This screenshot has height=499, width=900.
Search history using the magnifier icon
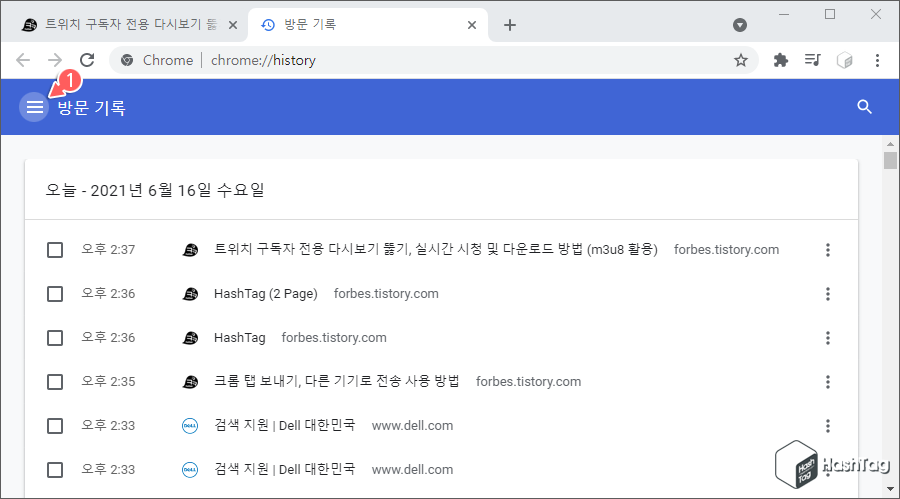[864, 107]
